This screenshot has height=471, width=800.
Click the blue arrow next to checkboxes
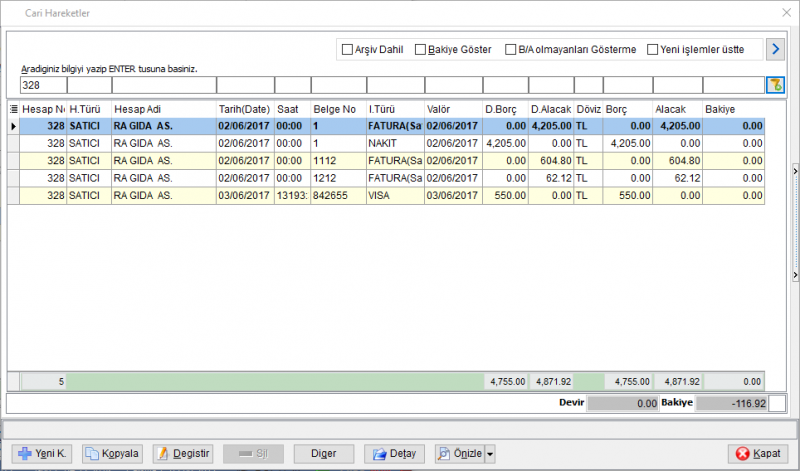[775, 49]
